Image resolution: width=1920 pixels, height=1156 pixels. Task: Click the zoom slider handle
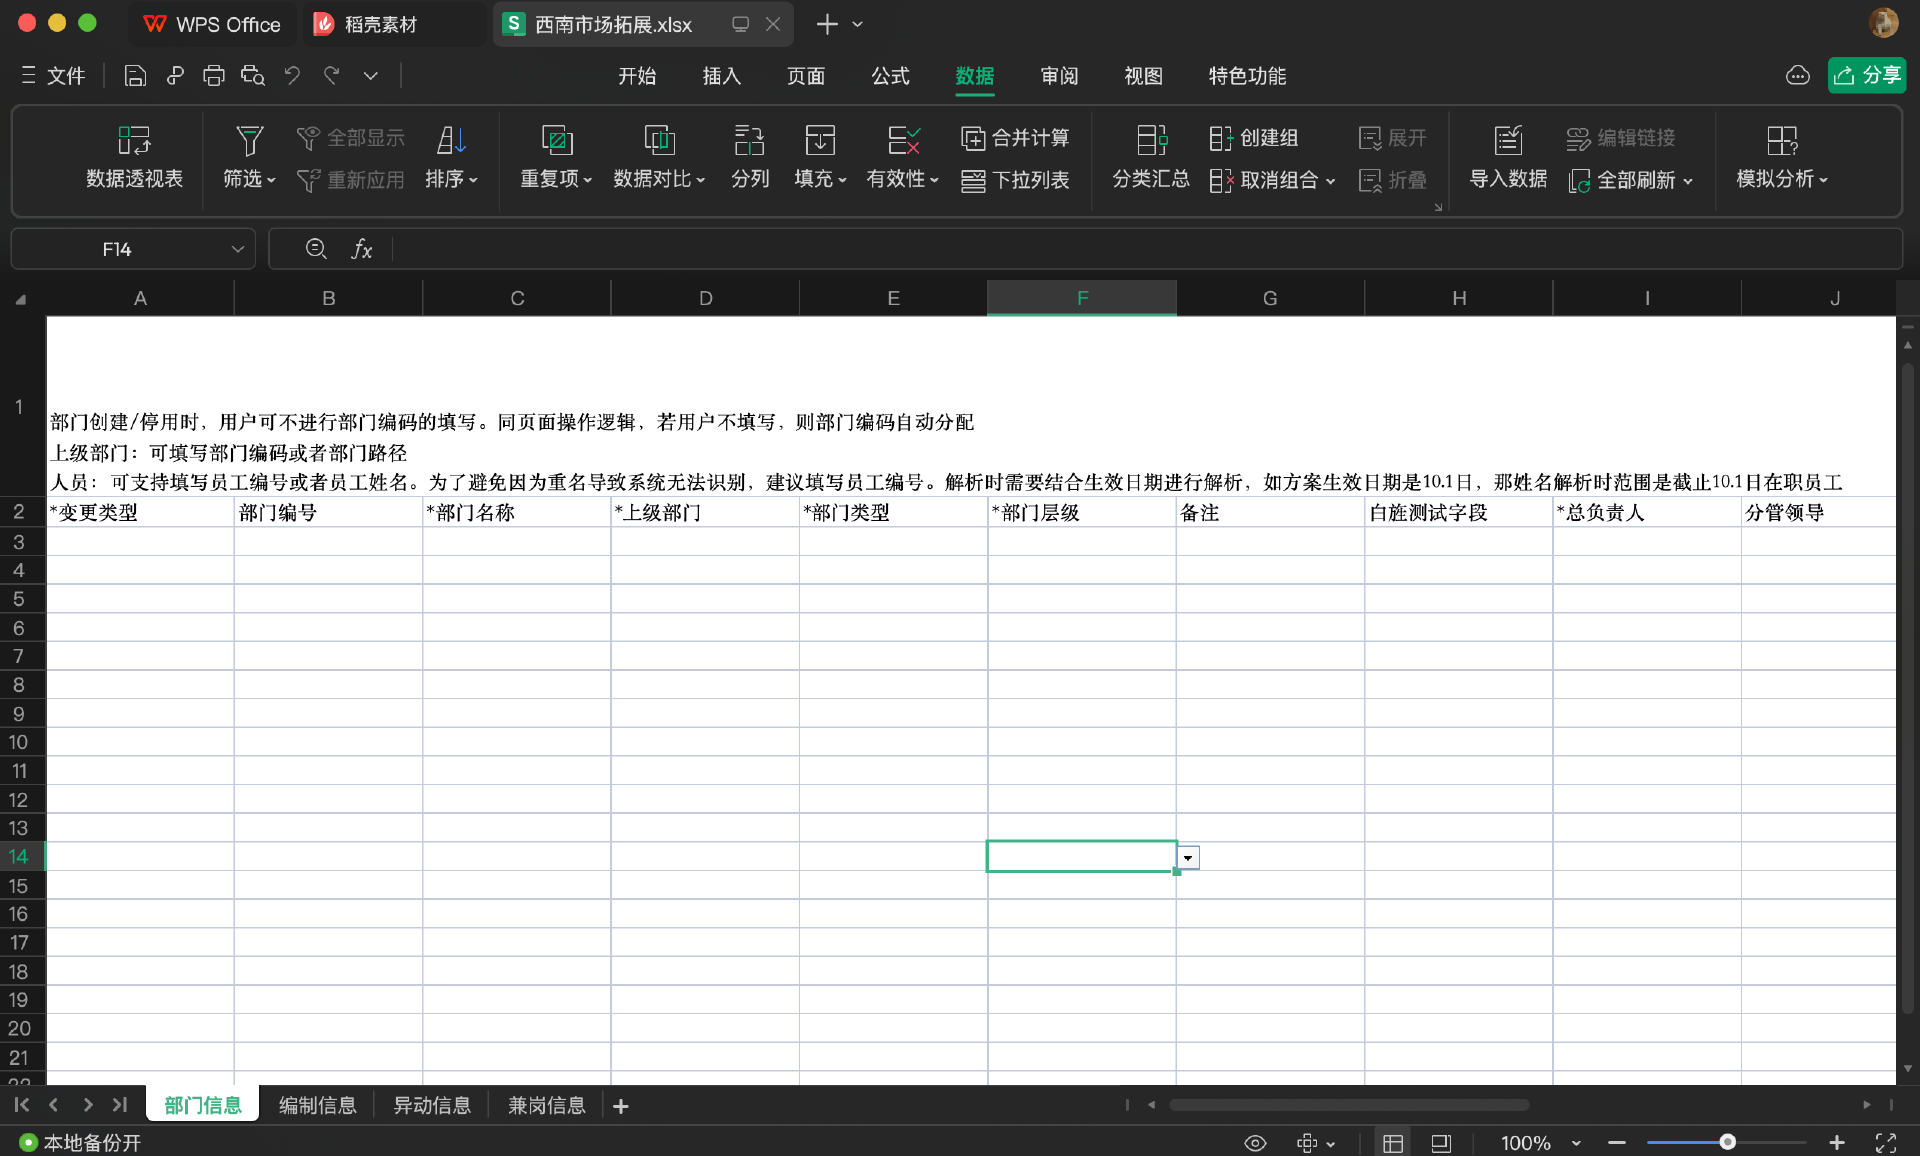(1727, 1142)
